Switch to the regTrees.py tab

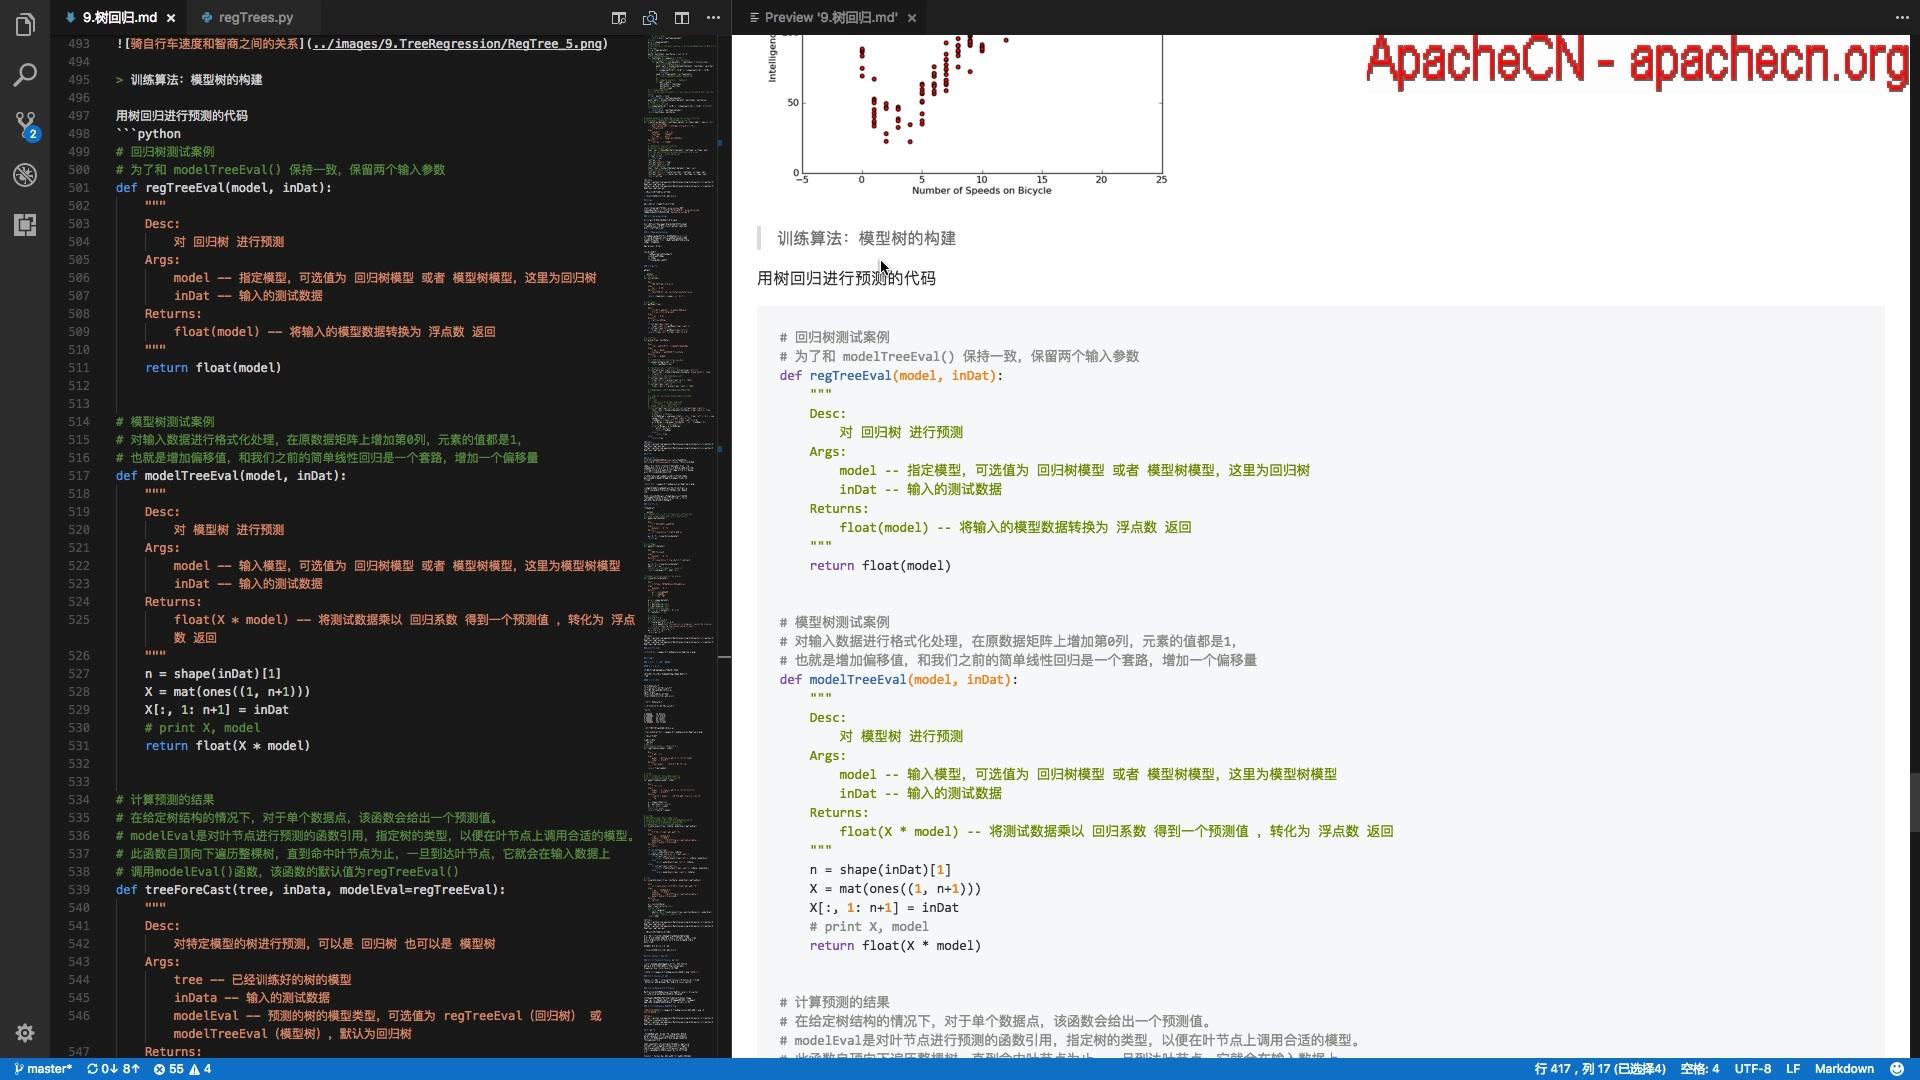click(255, 18)
